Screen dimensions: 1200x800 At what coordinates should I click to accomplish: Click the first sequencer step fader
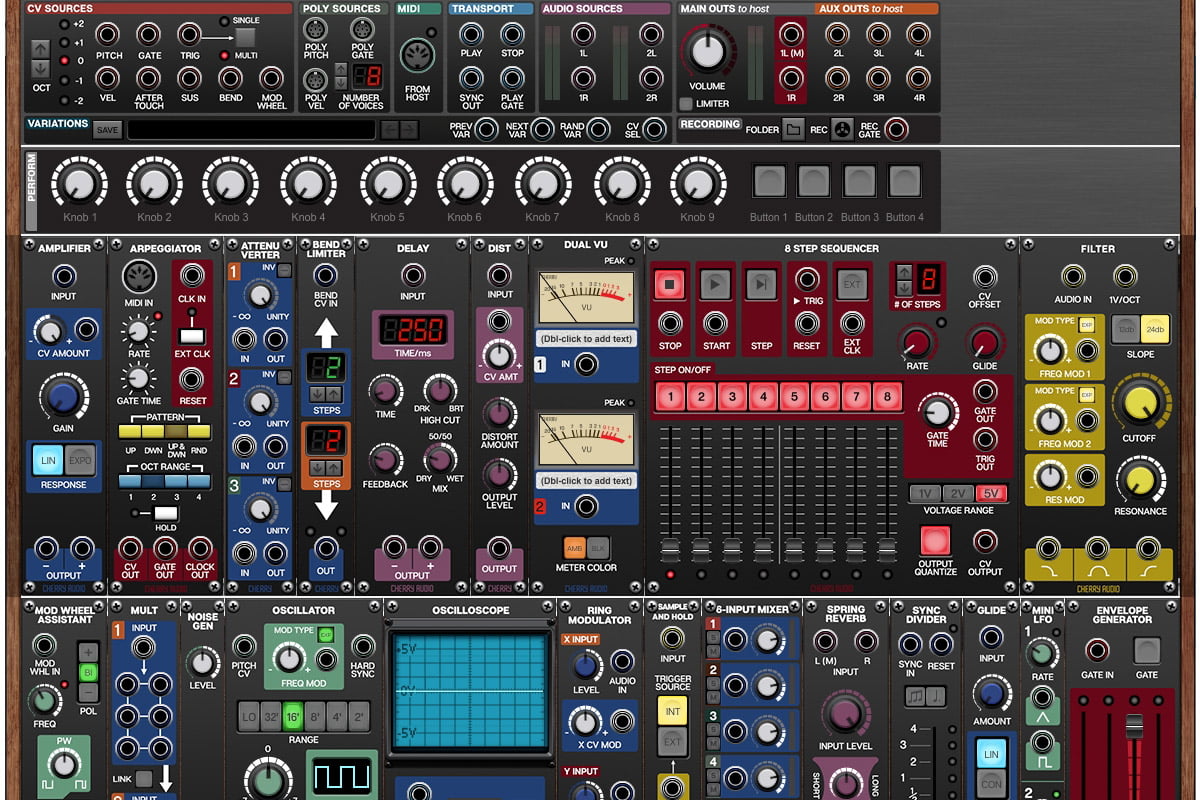click(x=670, y=552)
